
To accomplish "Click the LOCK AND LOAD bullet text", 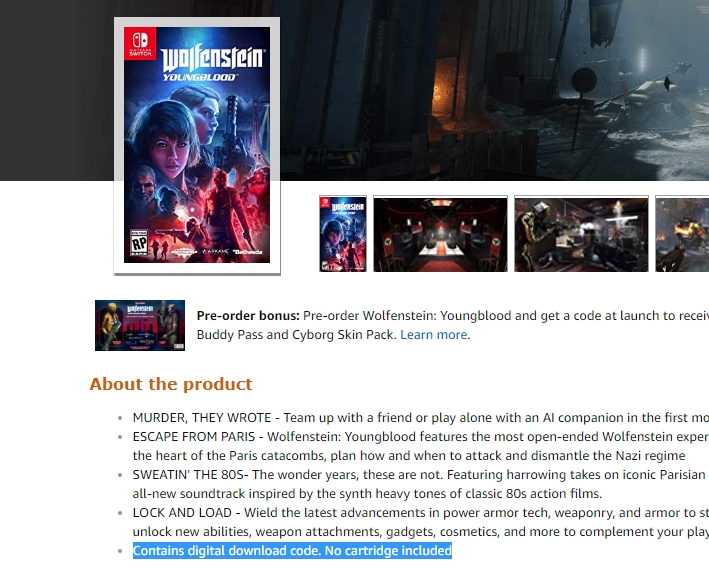I will coord(421,522).
